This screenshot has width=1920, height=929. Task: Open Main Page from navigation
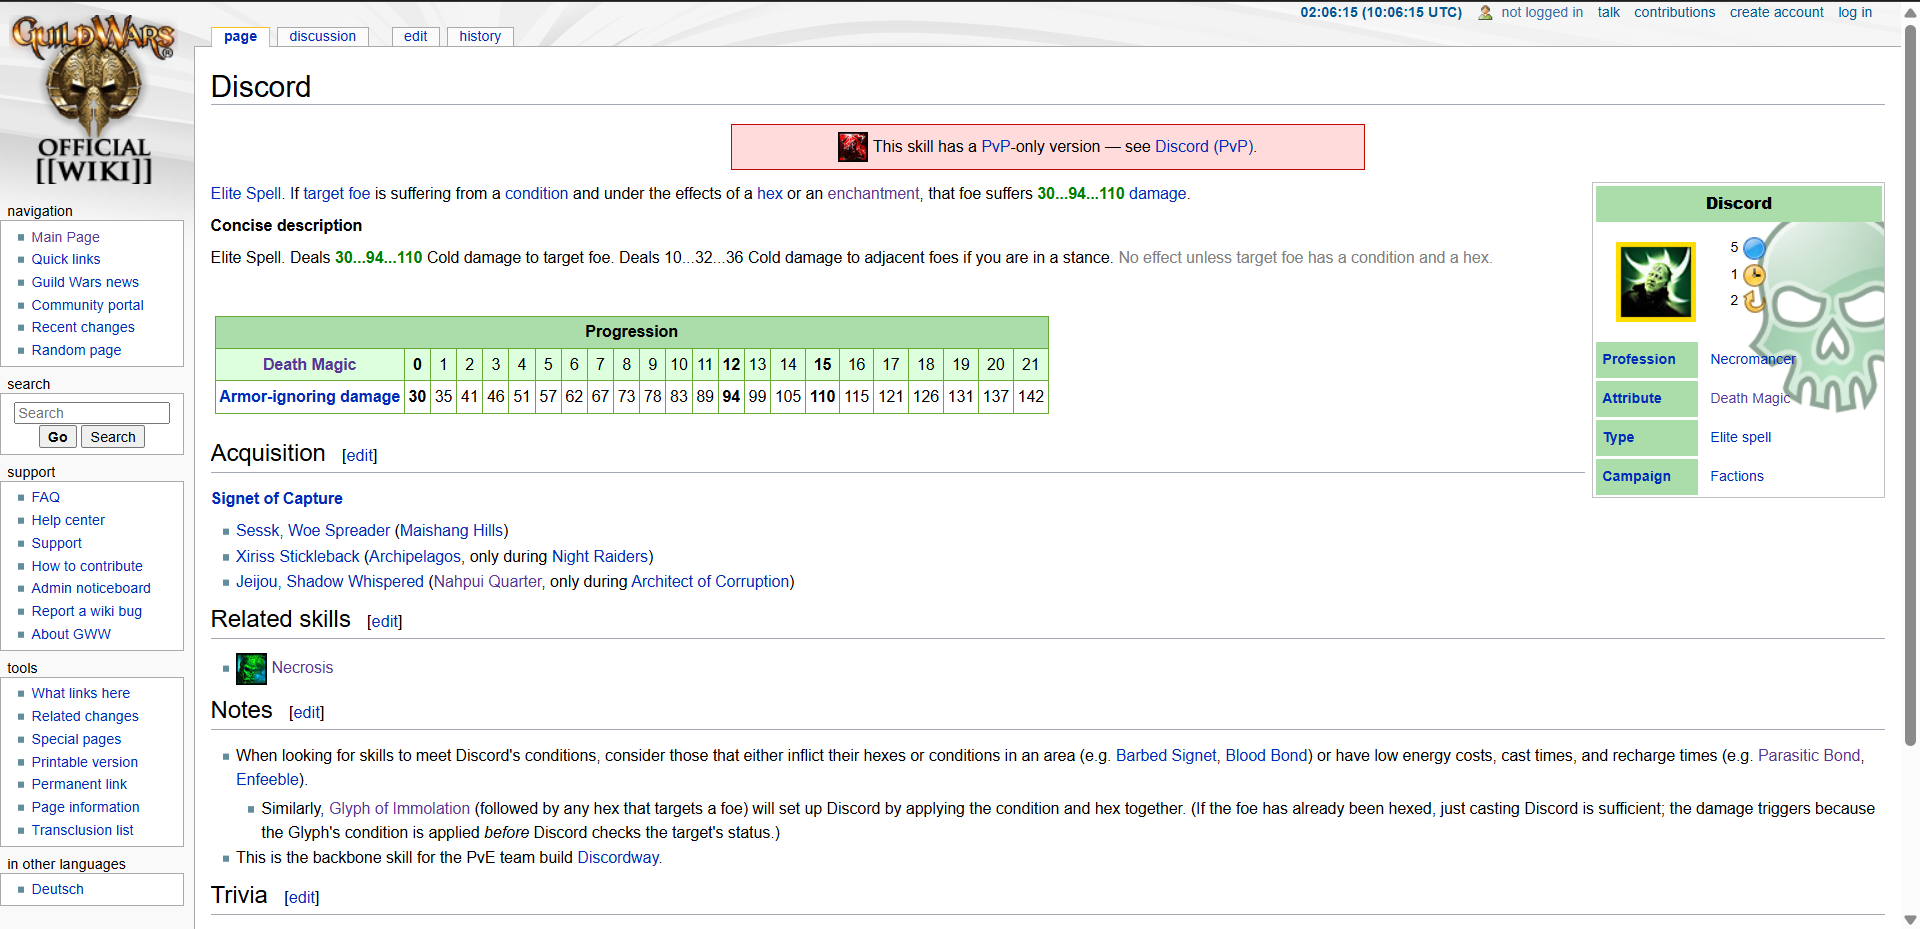click(65, 237)
